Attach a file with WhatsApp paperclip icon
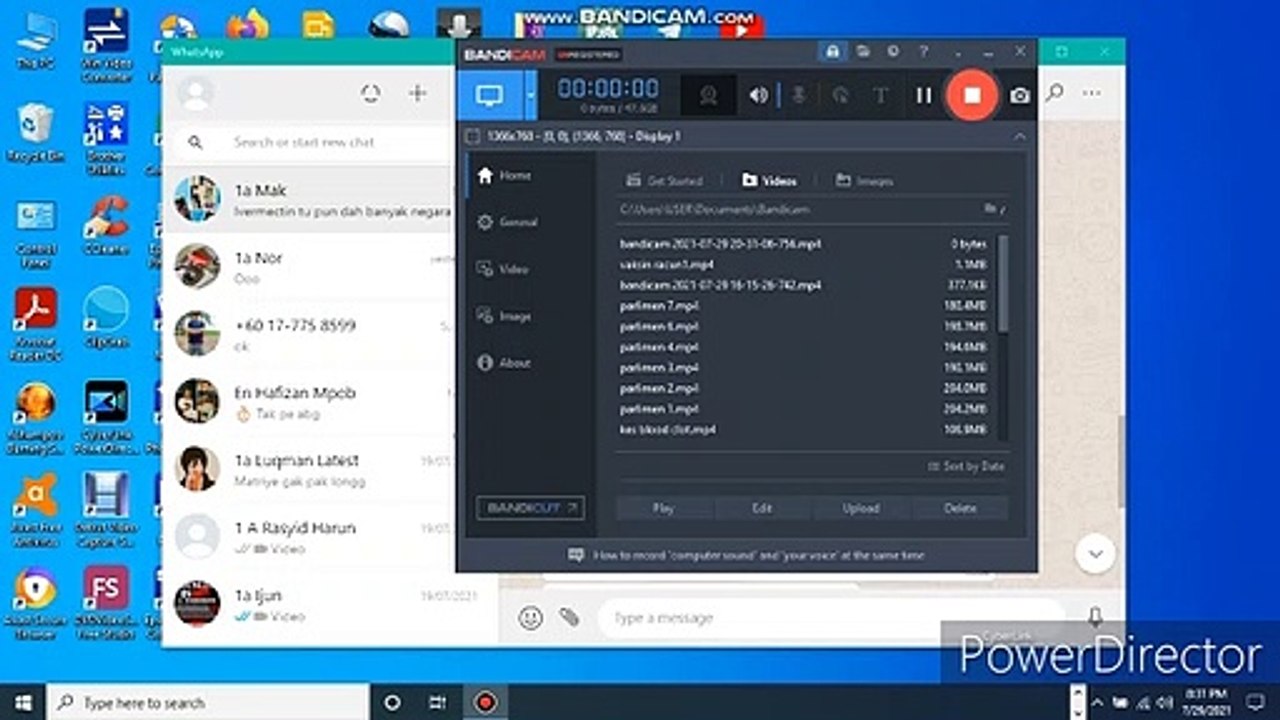Image resolution: width=1280 pixels, height=720 pixels. 570,618
